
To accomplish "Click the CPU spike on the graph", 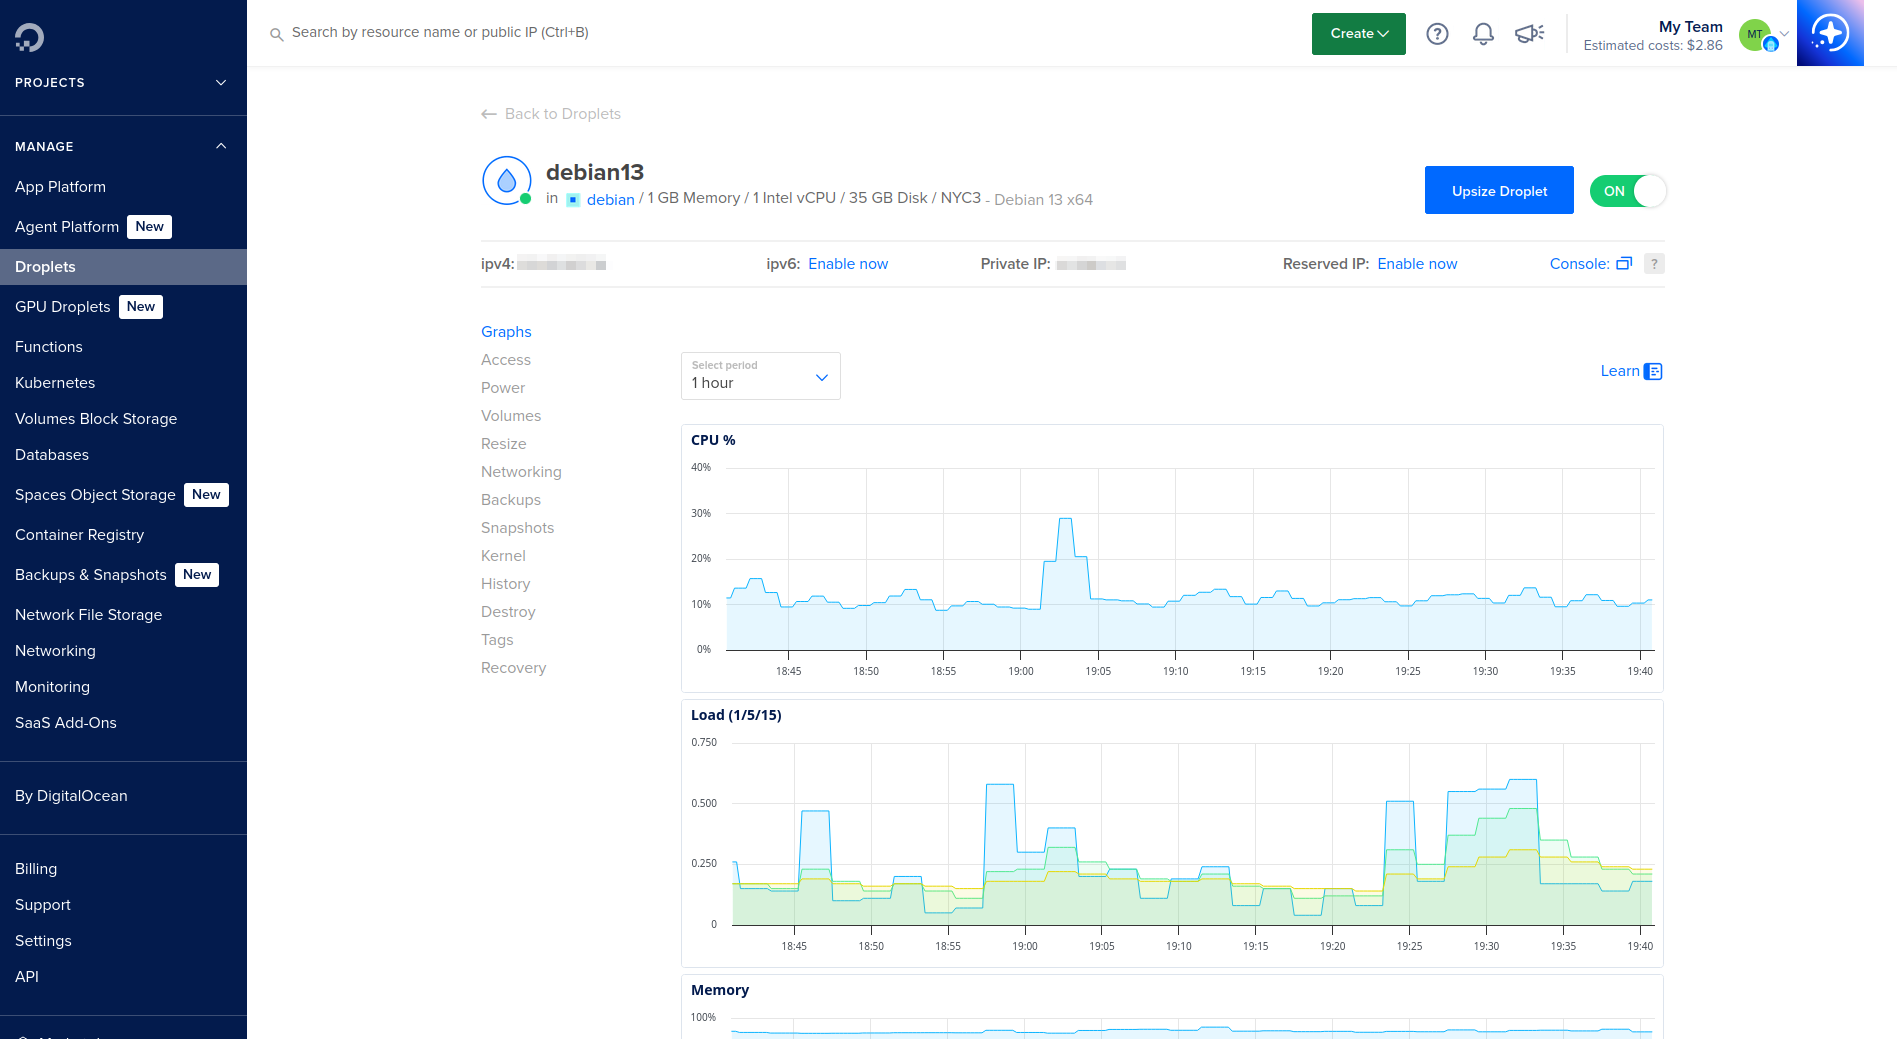I will click(1065, 522).
